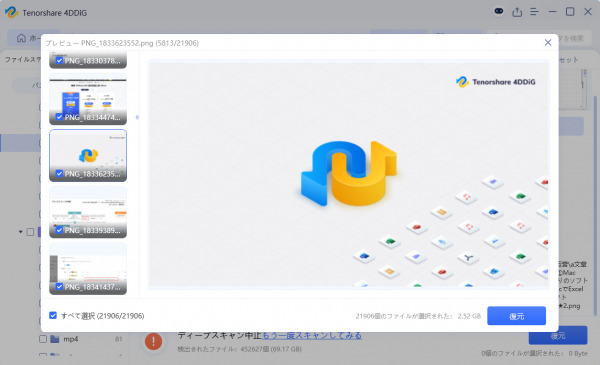Click the home icon in the toolbar
Screen dimensions: 600x365
coord(21,38)
